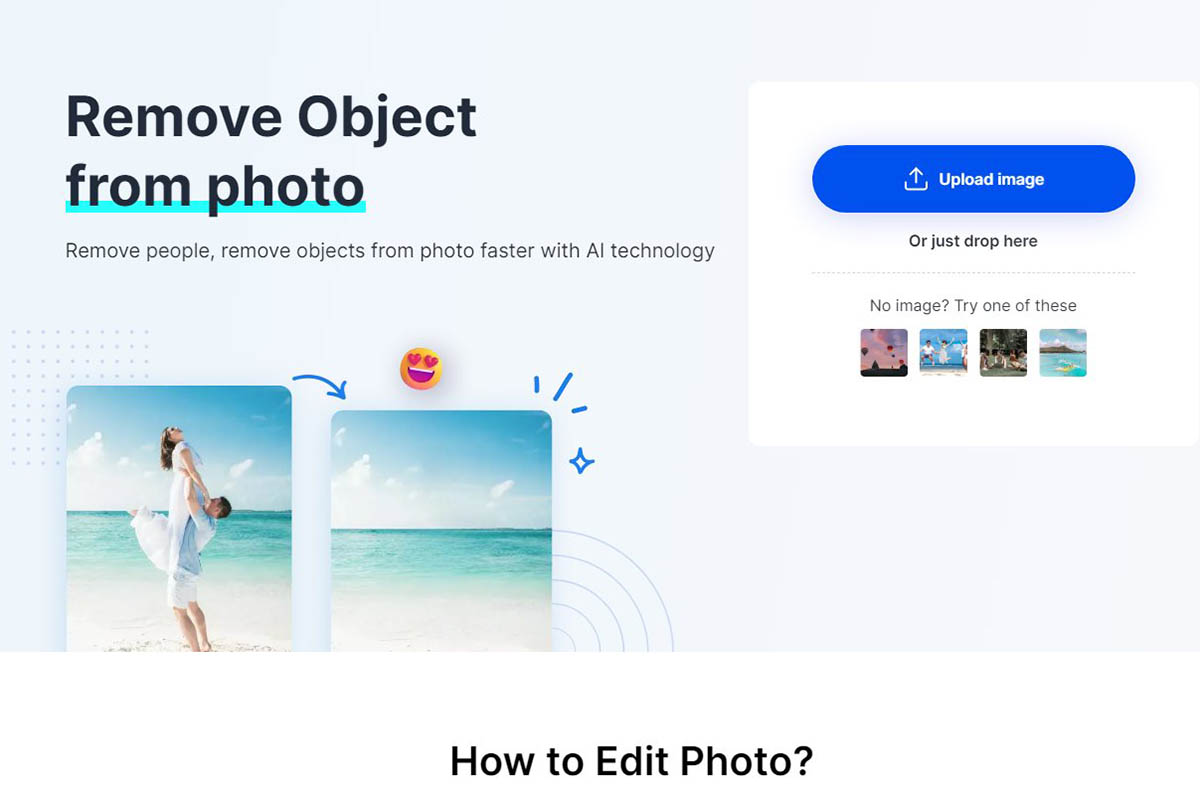Click the dashed divider line in upload panel
This screenshot has height=800, width=1200.
pos(973,272)
